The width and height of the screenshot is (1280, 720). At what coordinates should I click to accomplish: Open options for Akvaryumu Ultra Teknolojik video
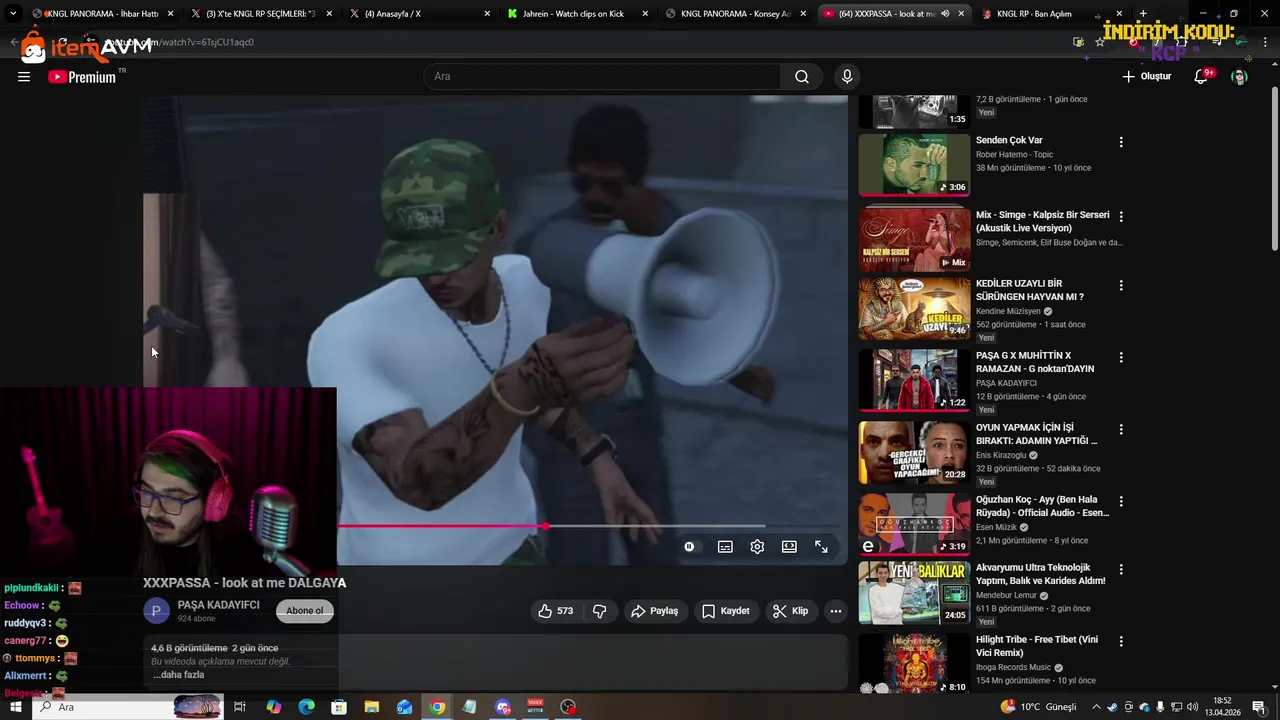(1121, 569)
